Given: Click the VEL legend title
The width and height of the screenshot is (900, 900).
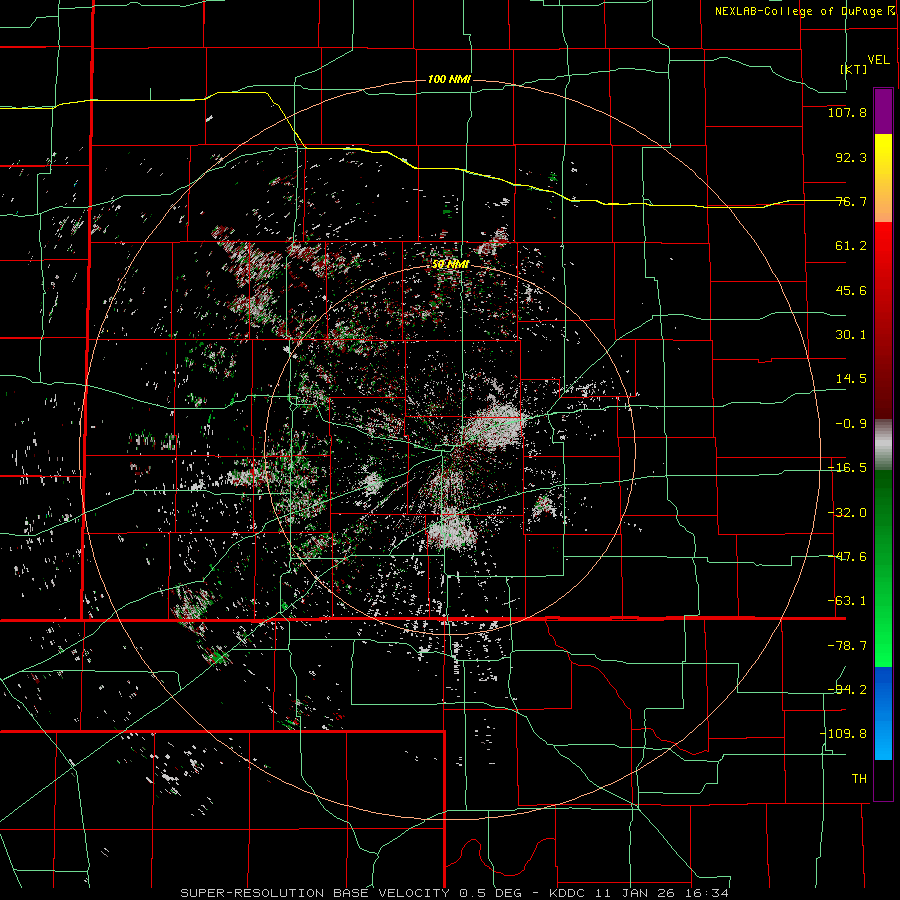Looking at the screenshot, I should click(x=878, y=59).
